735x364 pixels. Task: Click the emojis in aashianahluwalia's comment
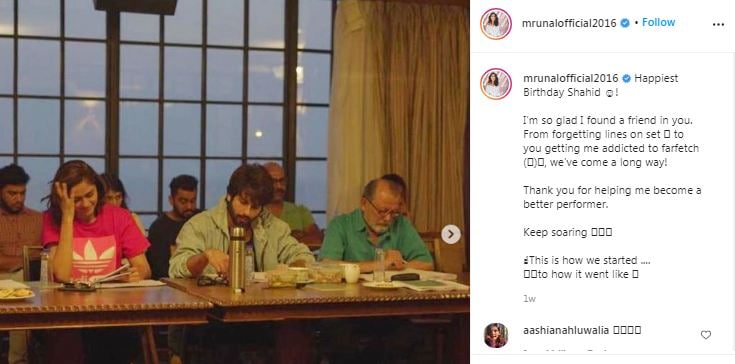[626, 330]
